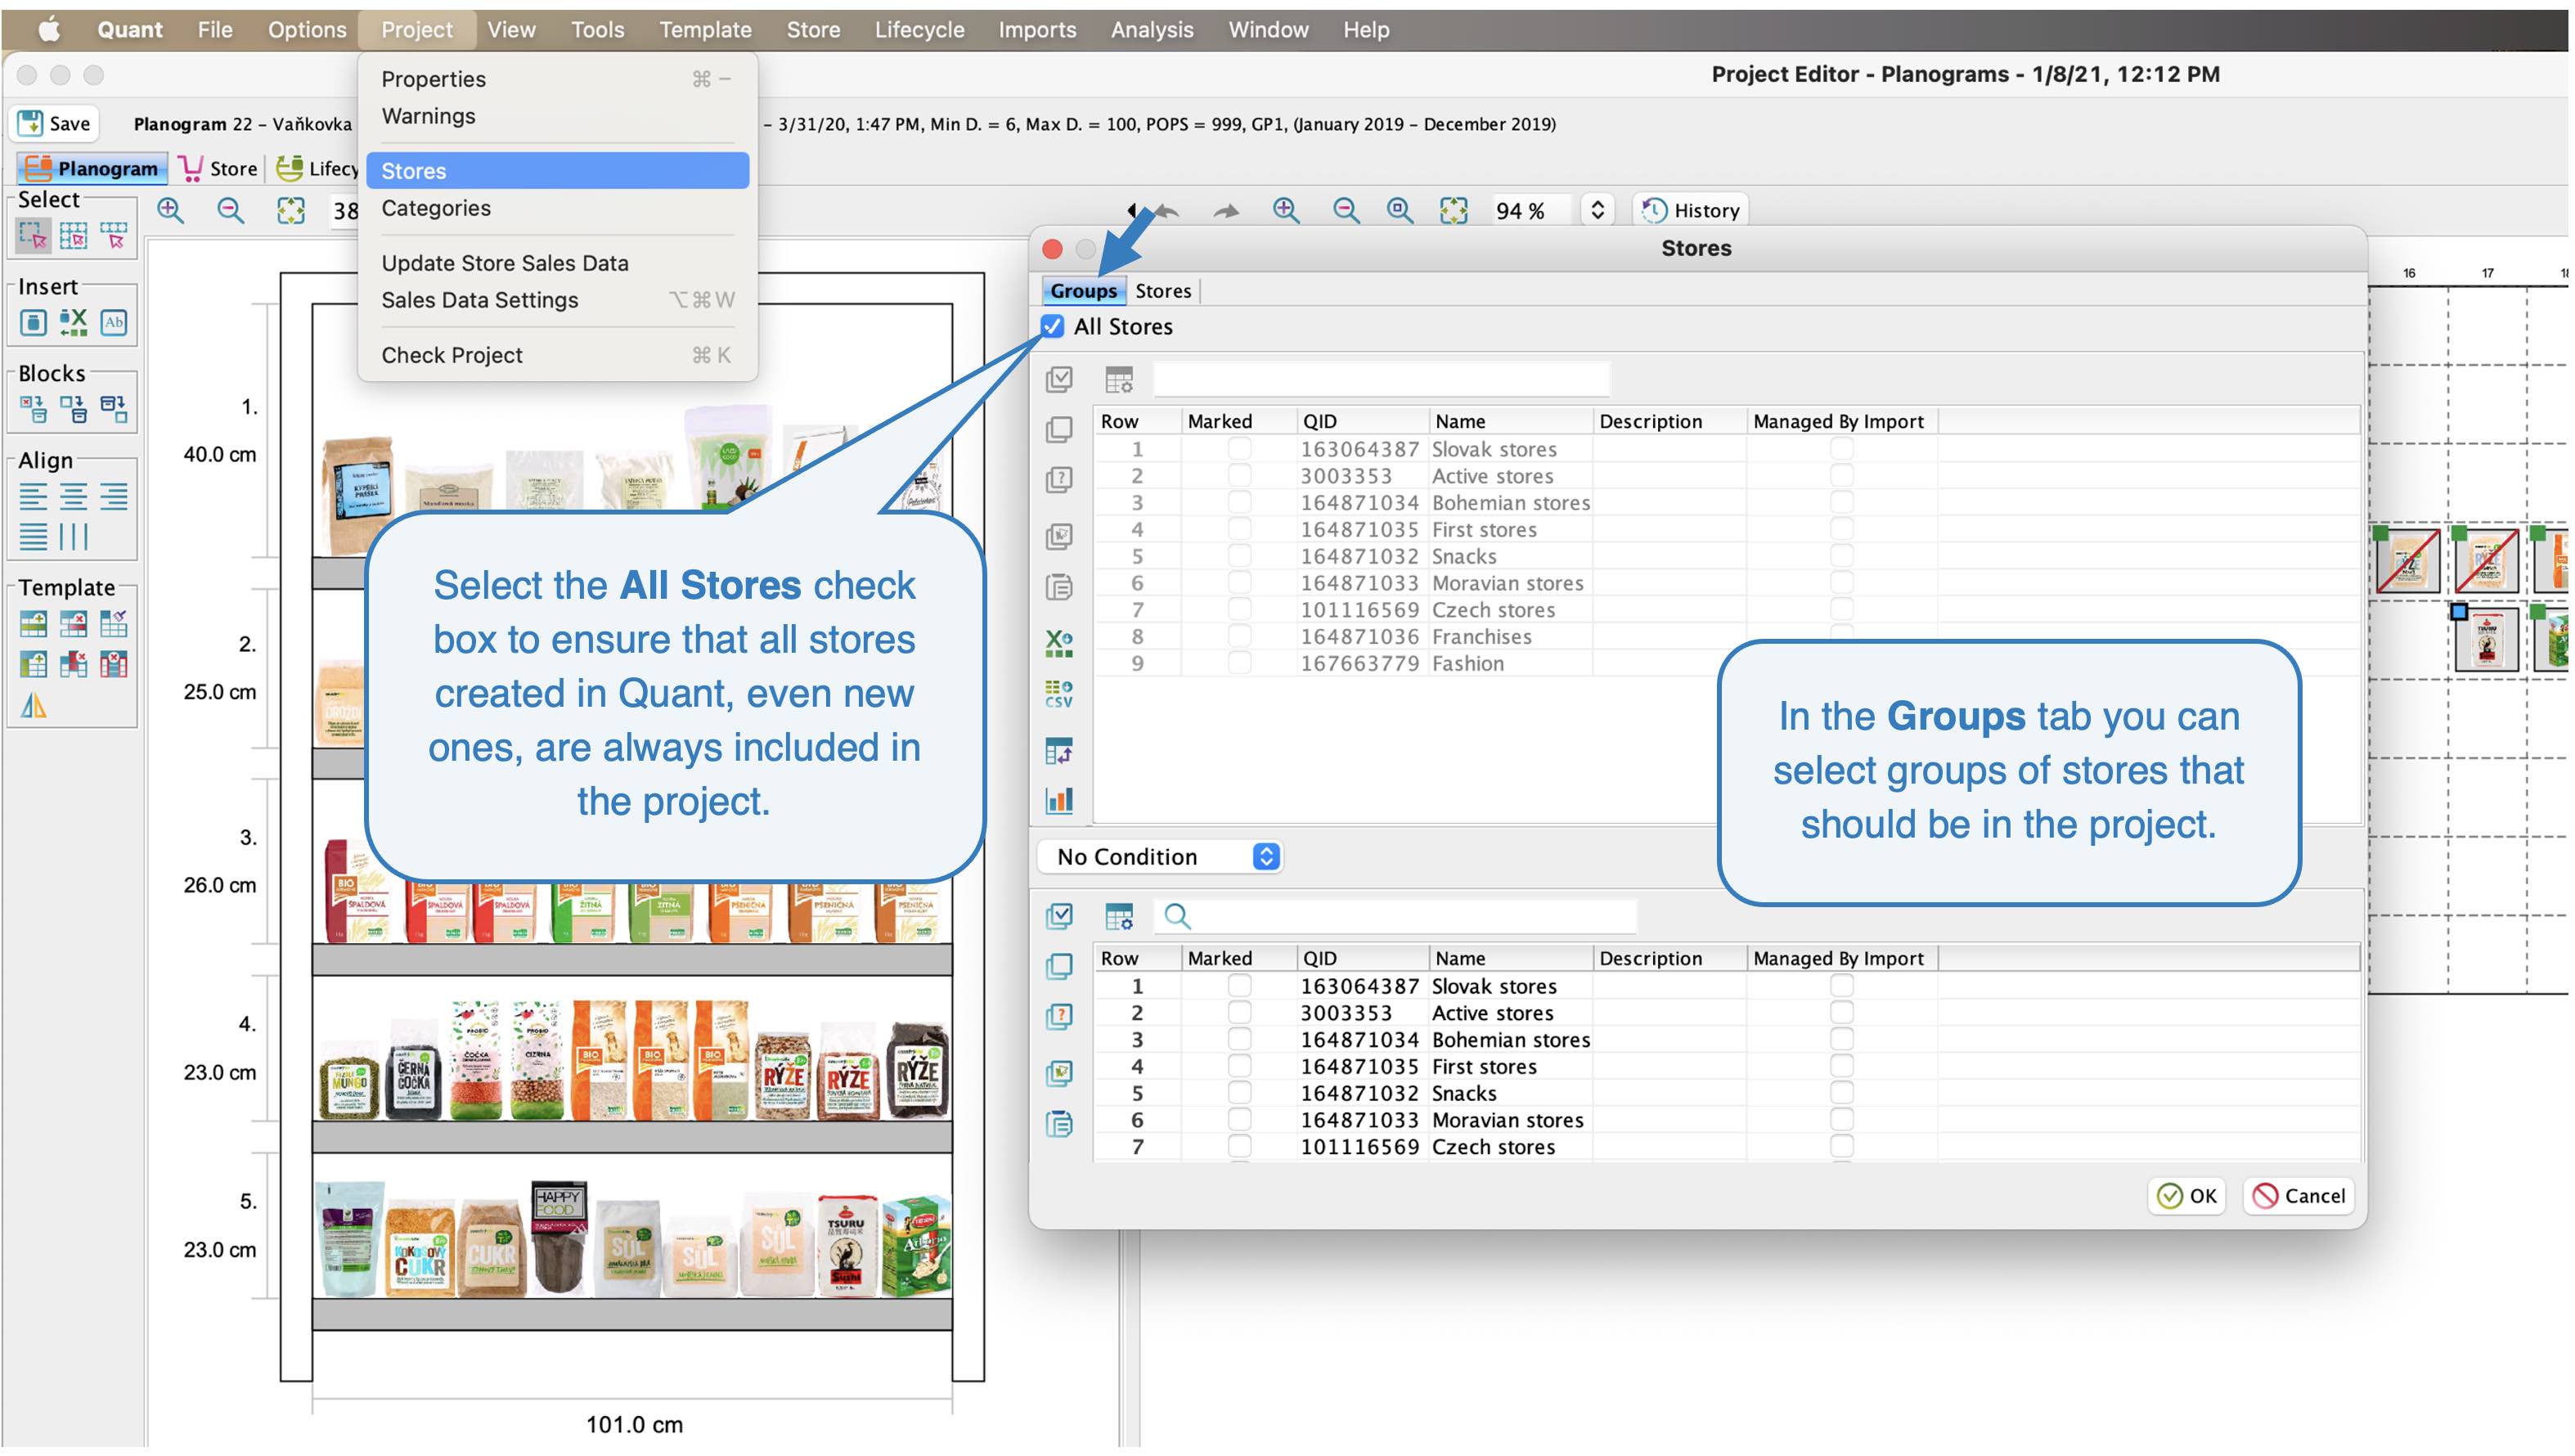Screen dimensions: 2575x1456
Task: Align items center
Action: [x=73, y=496]
